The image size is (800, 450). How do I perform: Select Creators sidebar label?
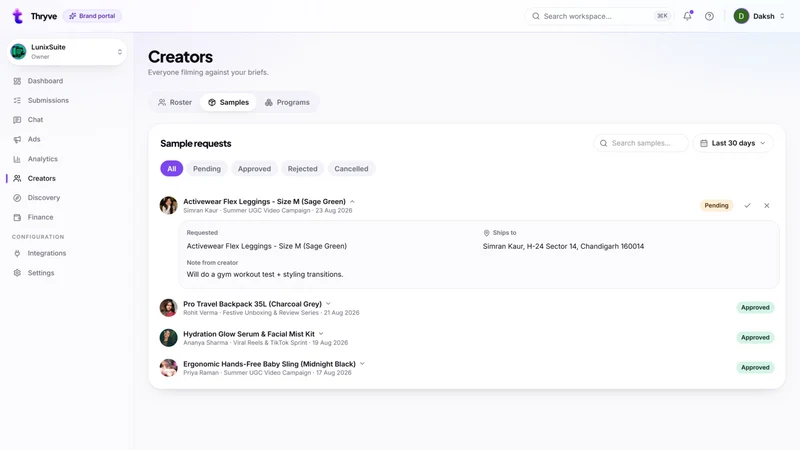[x=41, y=179]
